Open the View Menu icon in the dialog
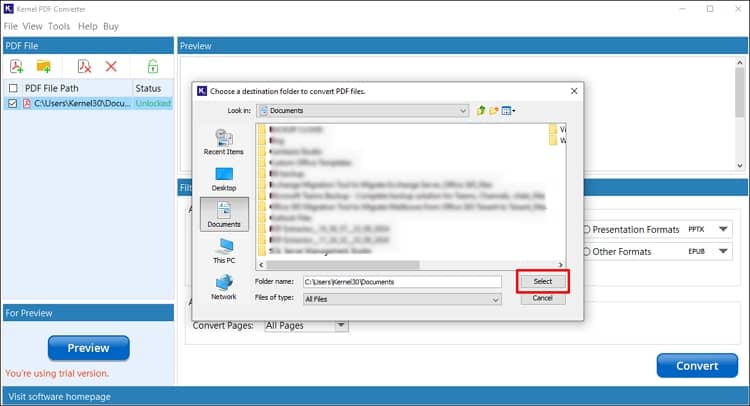 point(508,110)
